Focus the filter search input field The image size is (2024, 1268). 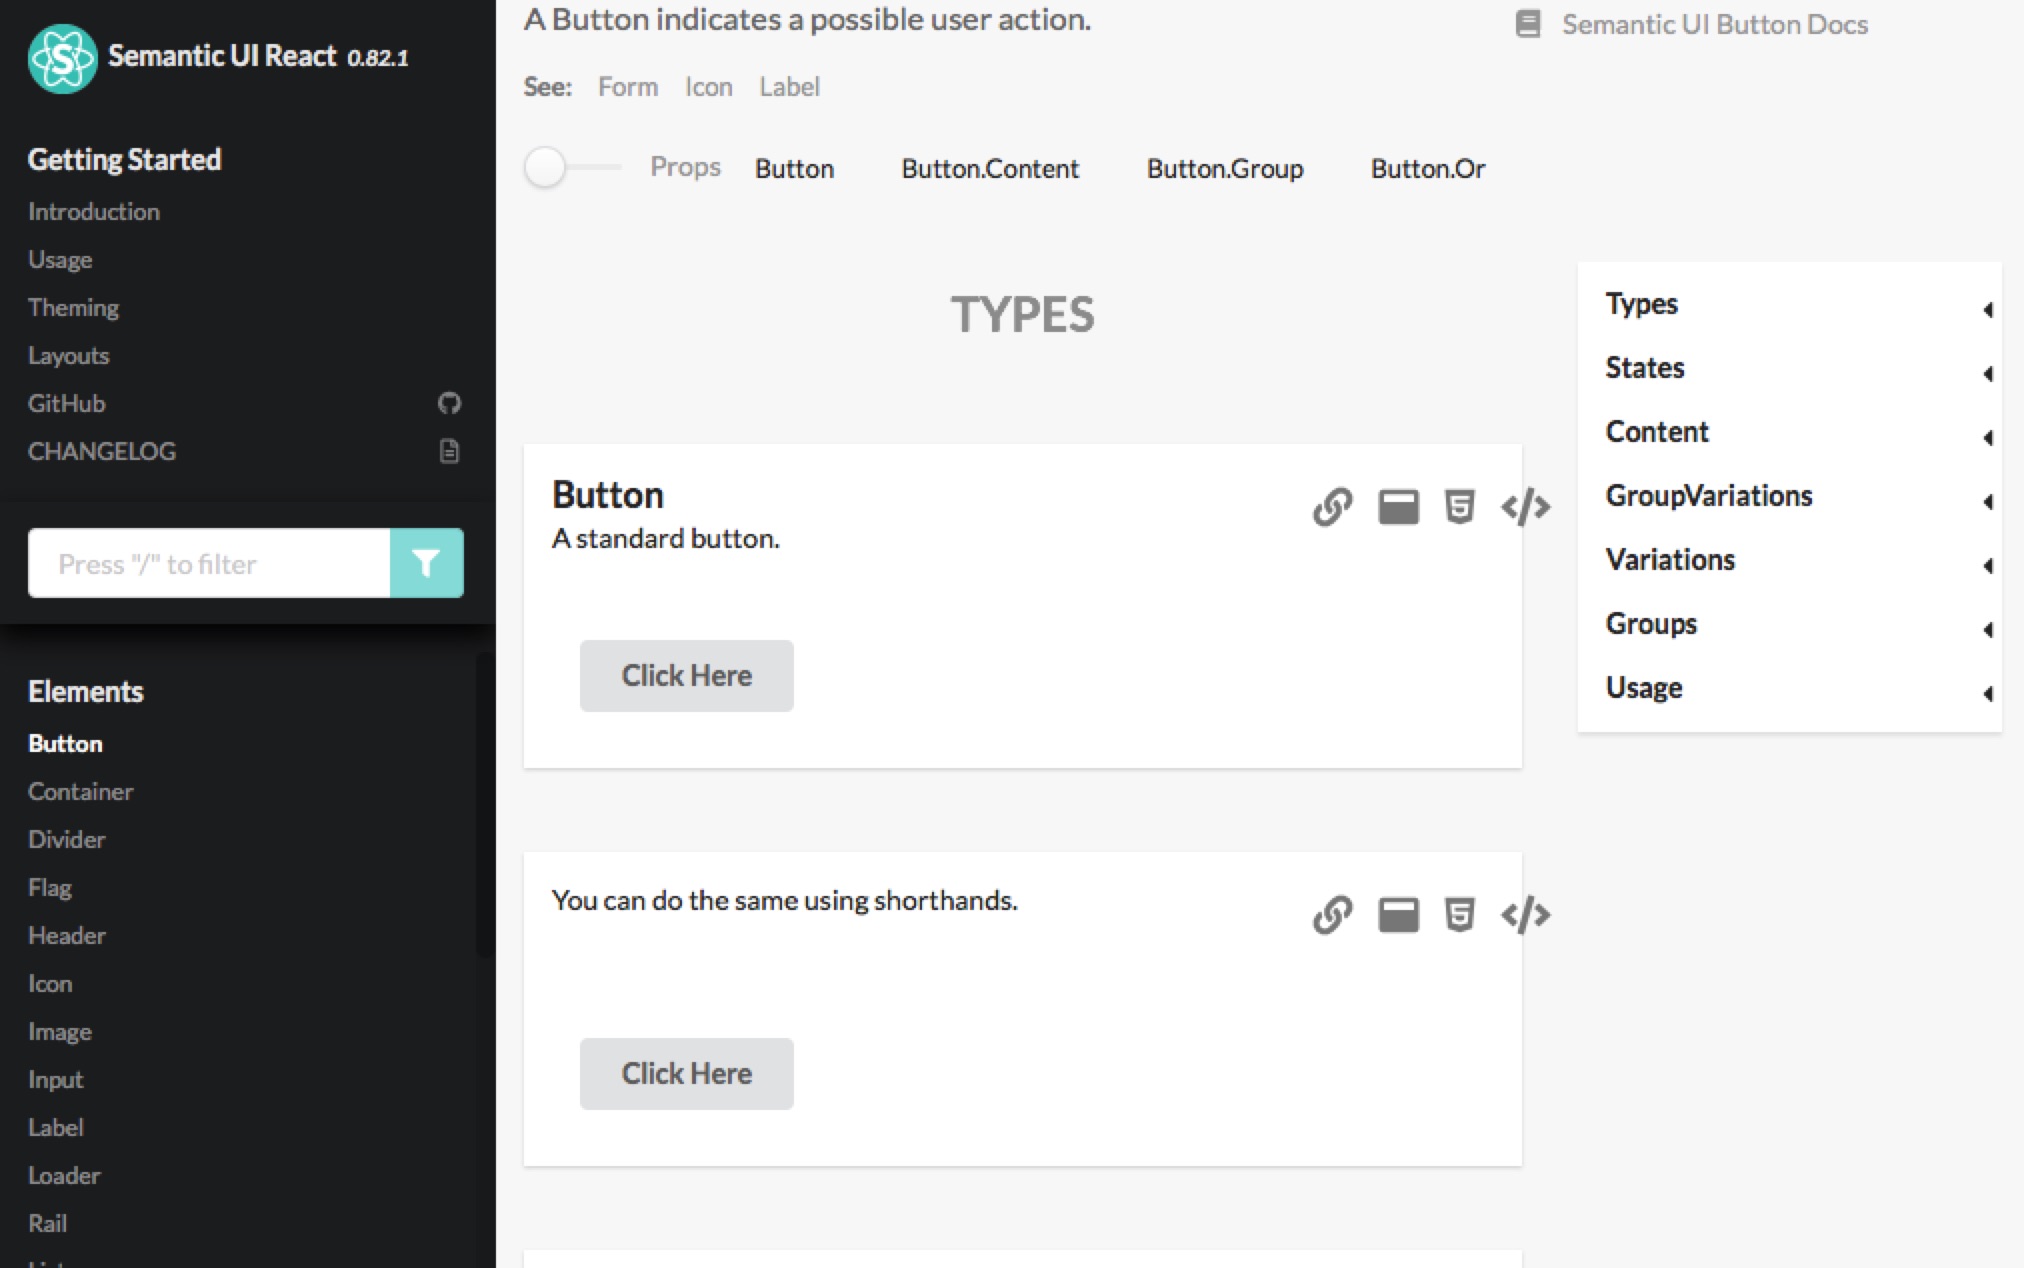(210, 564)
